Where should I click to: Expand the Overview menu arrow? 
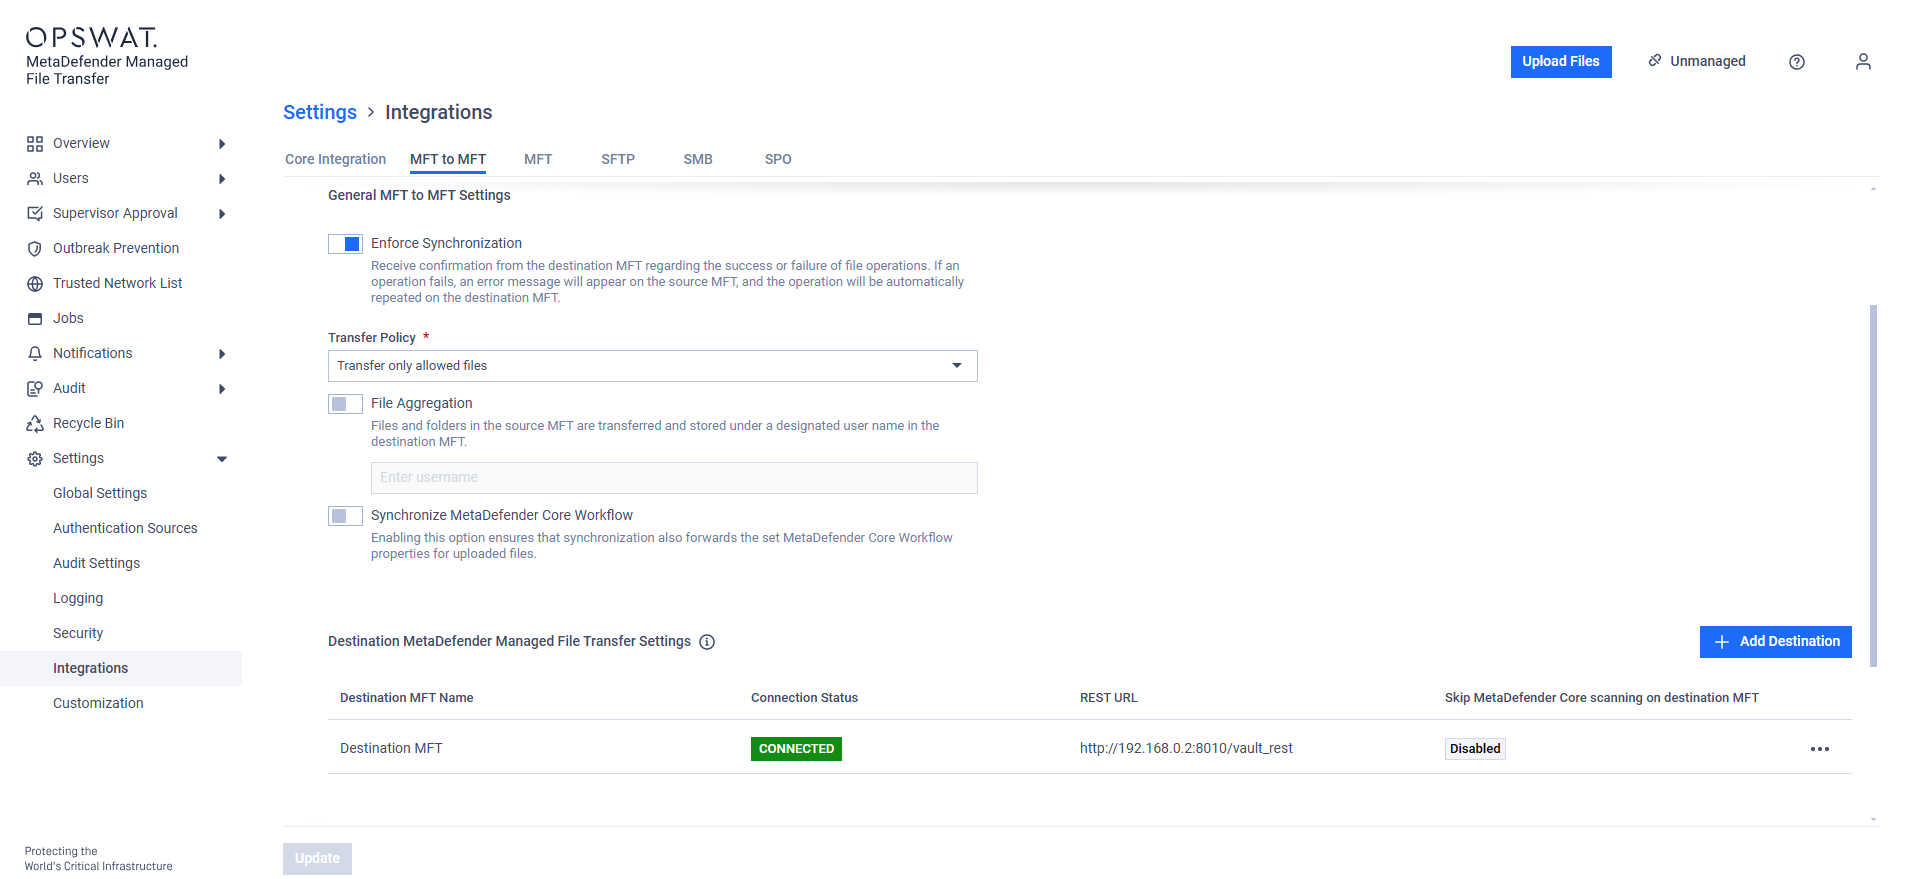click(222, 144)
